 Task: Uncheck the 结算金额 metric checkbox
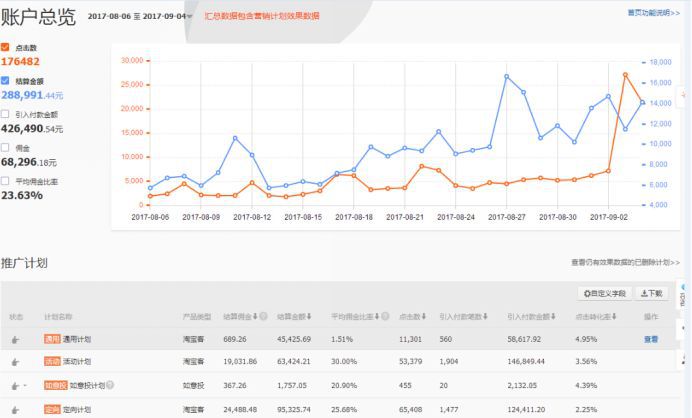(6, 80)
